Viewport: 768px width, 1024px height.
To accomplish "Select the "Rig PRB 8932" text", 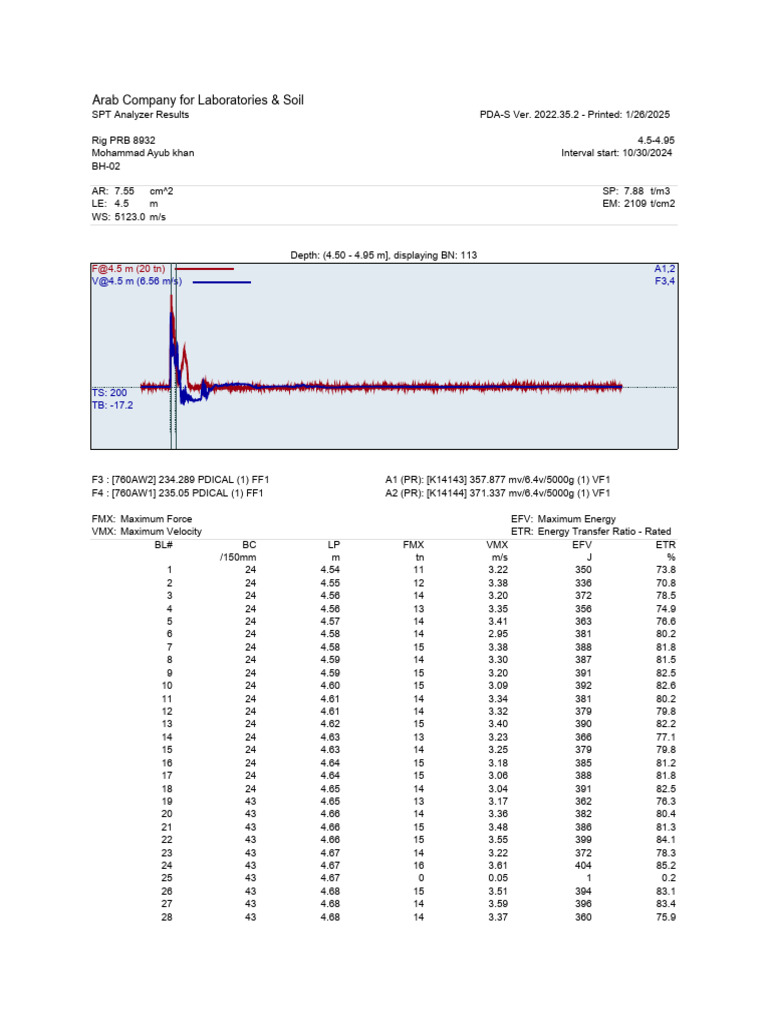I will (123, 140).
